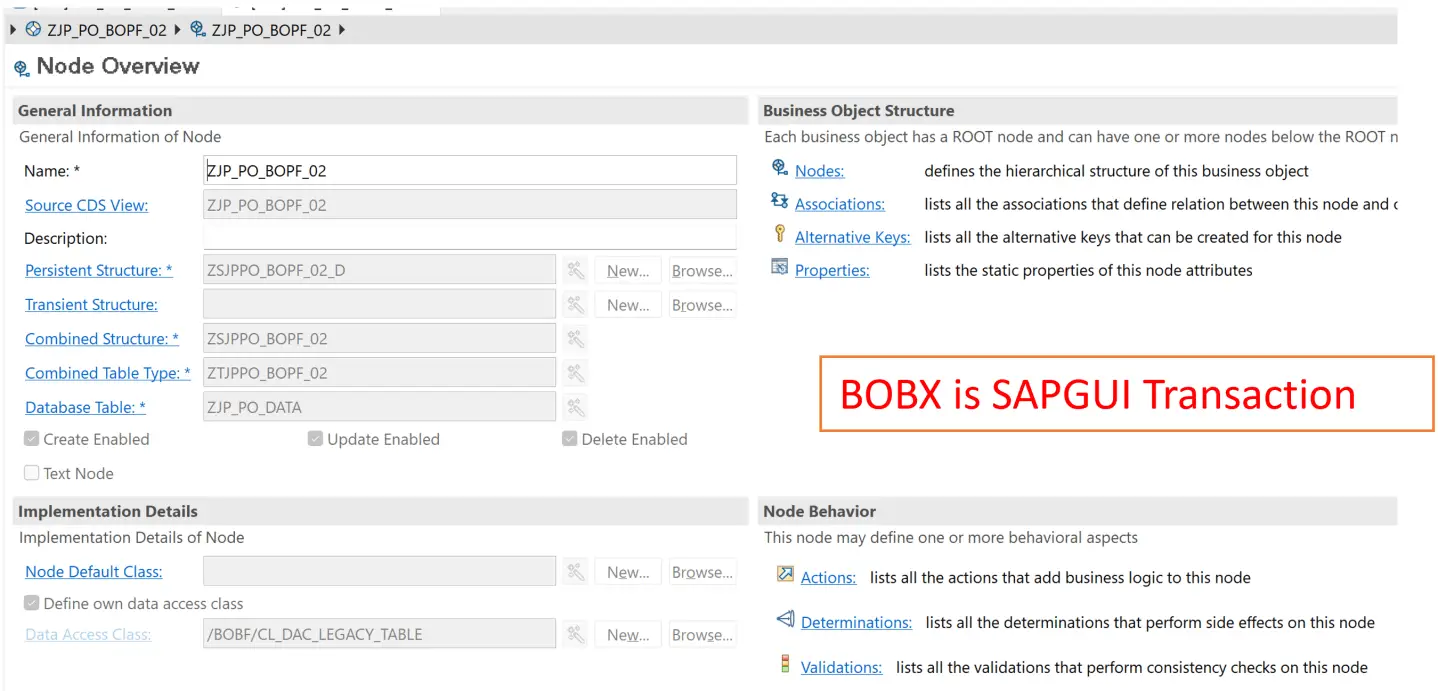
Task: Expand the chevron between the two breadcrumb entries
Action: click(178, 29)
